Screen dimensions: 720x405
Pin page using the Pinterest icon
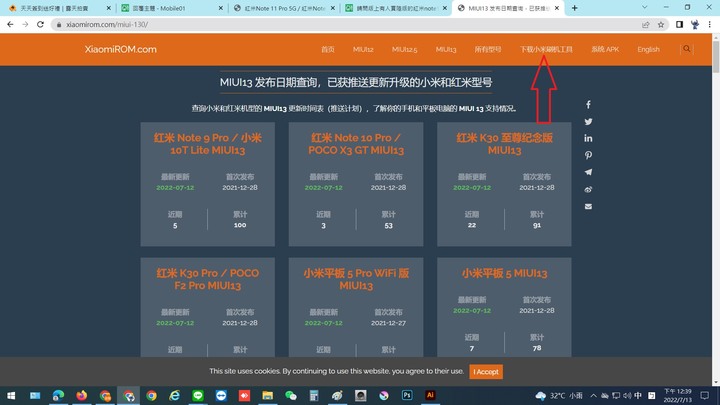(588, 155)
